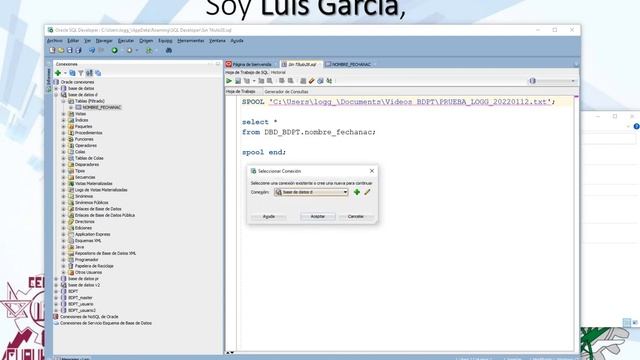640x360 pixels.
Task: Click the SPOOL file path line in editor
Action: coord(398,102)
